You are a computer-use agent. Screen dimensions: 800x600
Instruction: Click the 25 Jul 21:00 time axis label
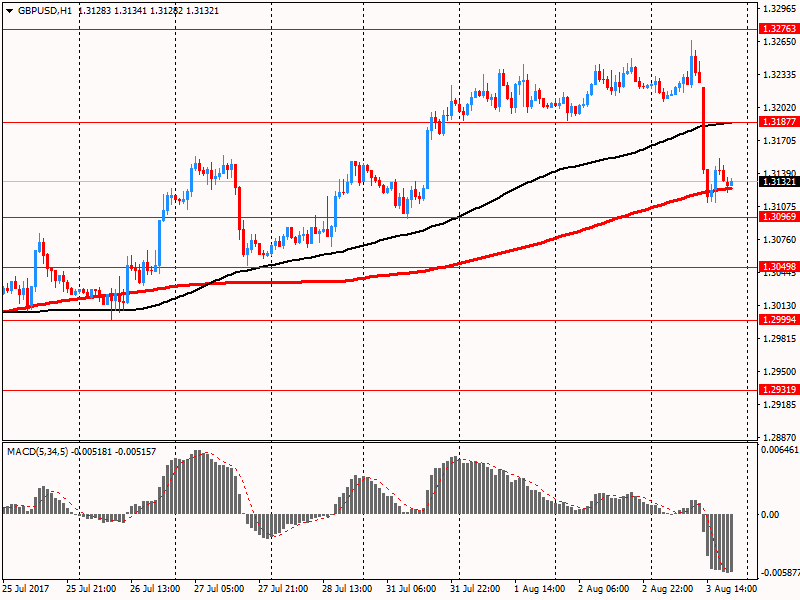coord(91,589)
